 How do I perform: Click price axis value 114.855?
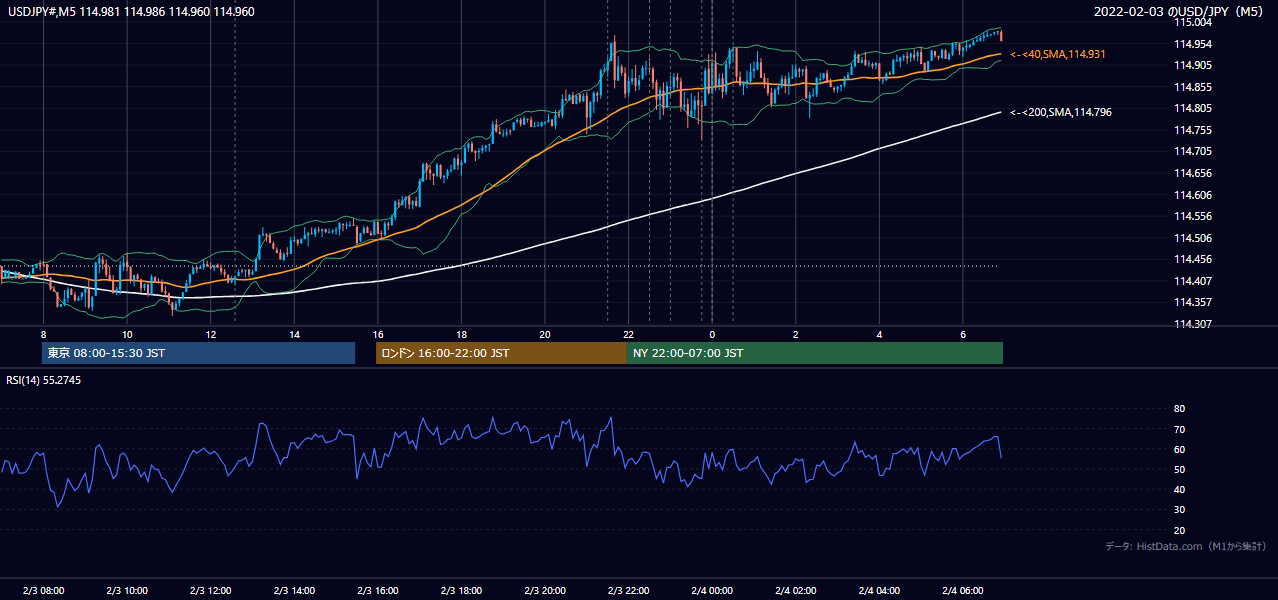pos(1192,87)
